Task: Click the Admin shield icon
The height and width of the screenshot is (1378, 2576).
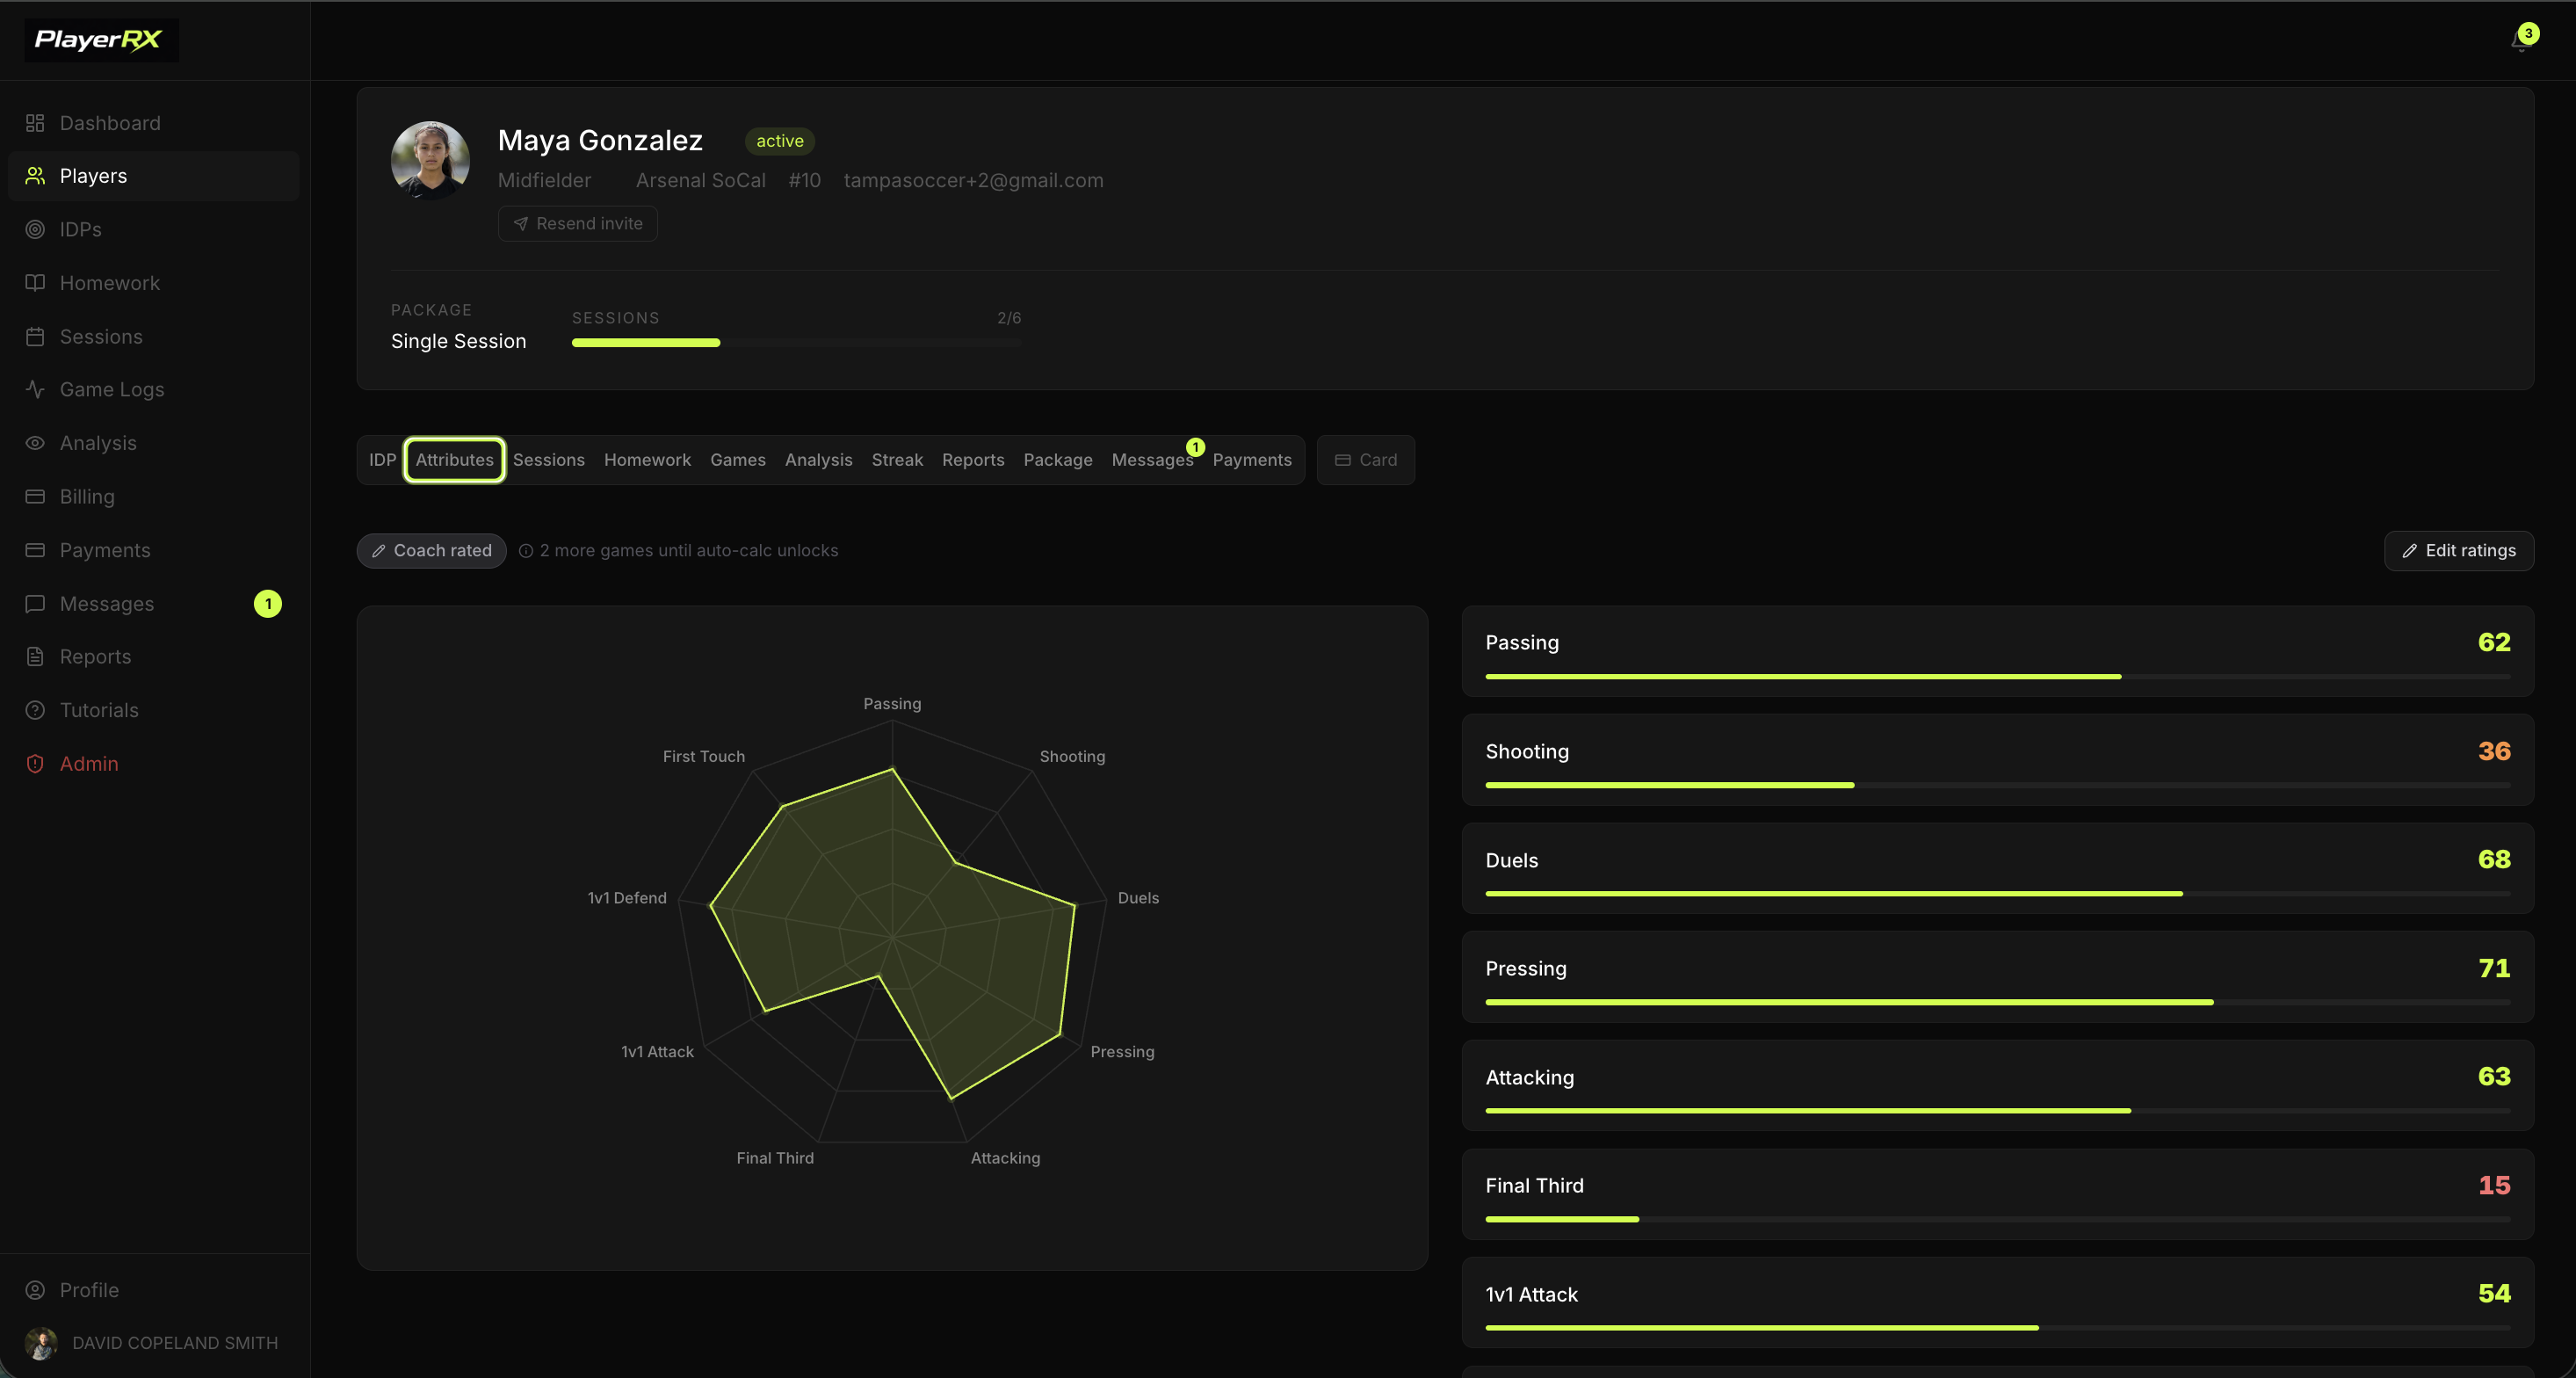Action: click(35, 763)
